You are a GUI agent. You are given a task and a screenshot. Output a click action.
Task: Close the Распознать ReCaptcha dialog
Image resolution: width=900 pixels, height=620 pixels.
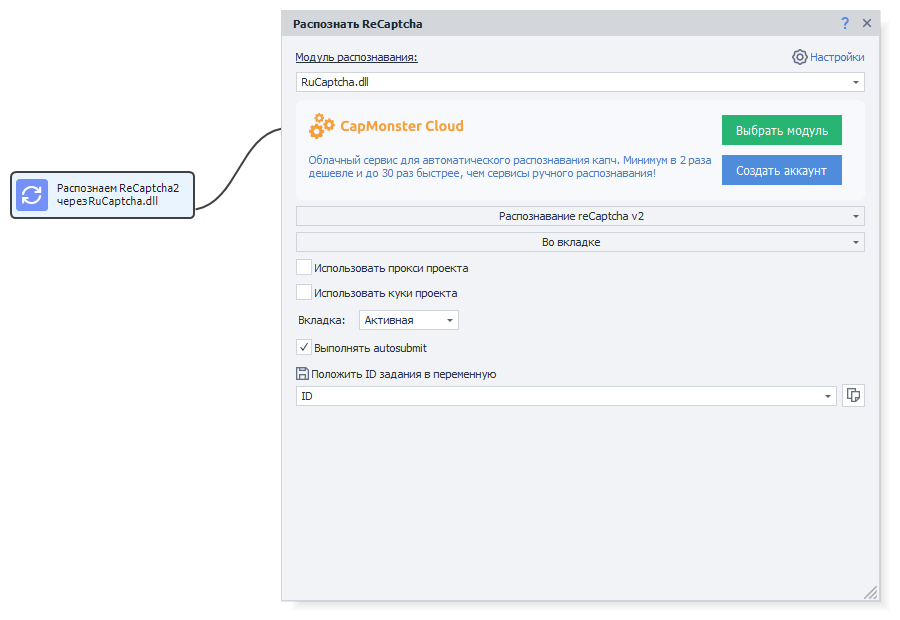tap(867, 23)
